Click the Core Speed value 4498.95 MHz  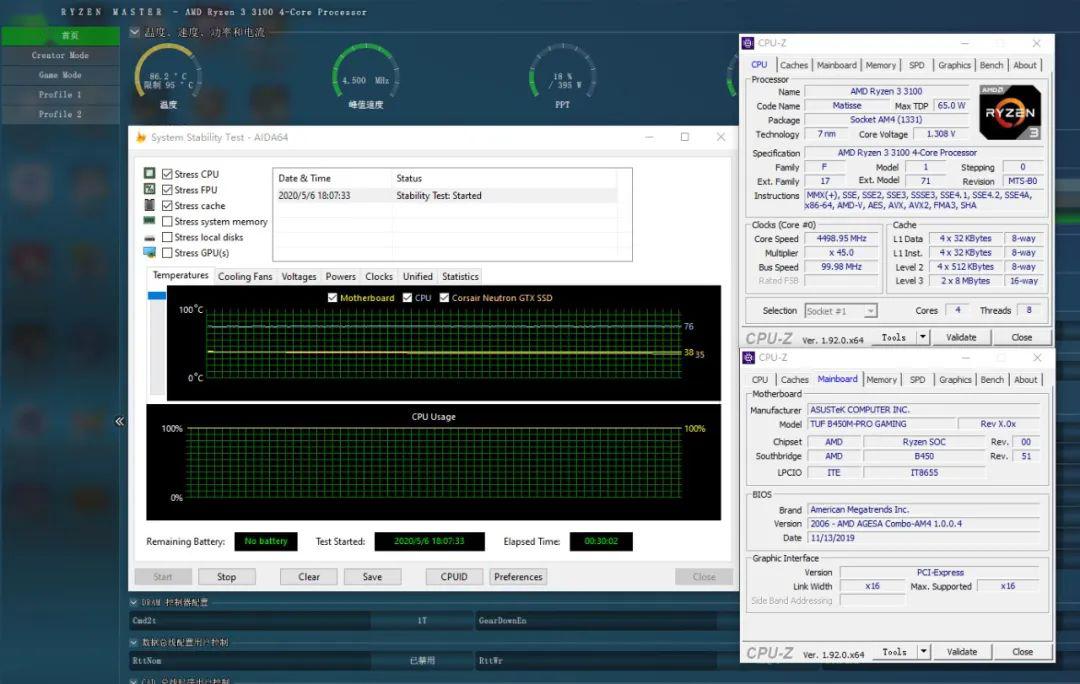click(841, 238)
